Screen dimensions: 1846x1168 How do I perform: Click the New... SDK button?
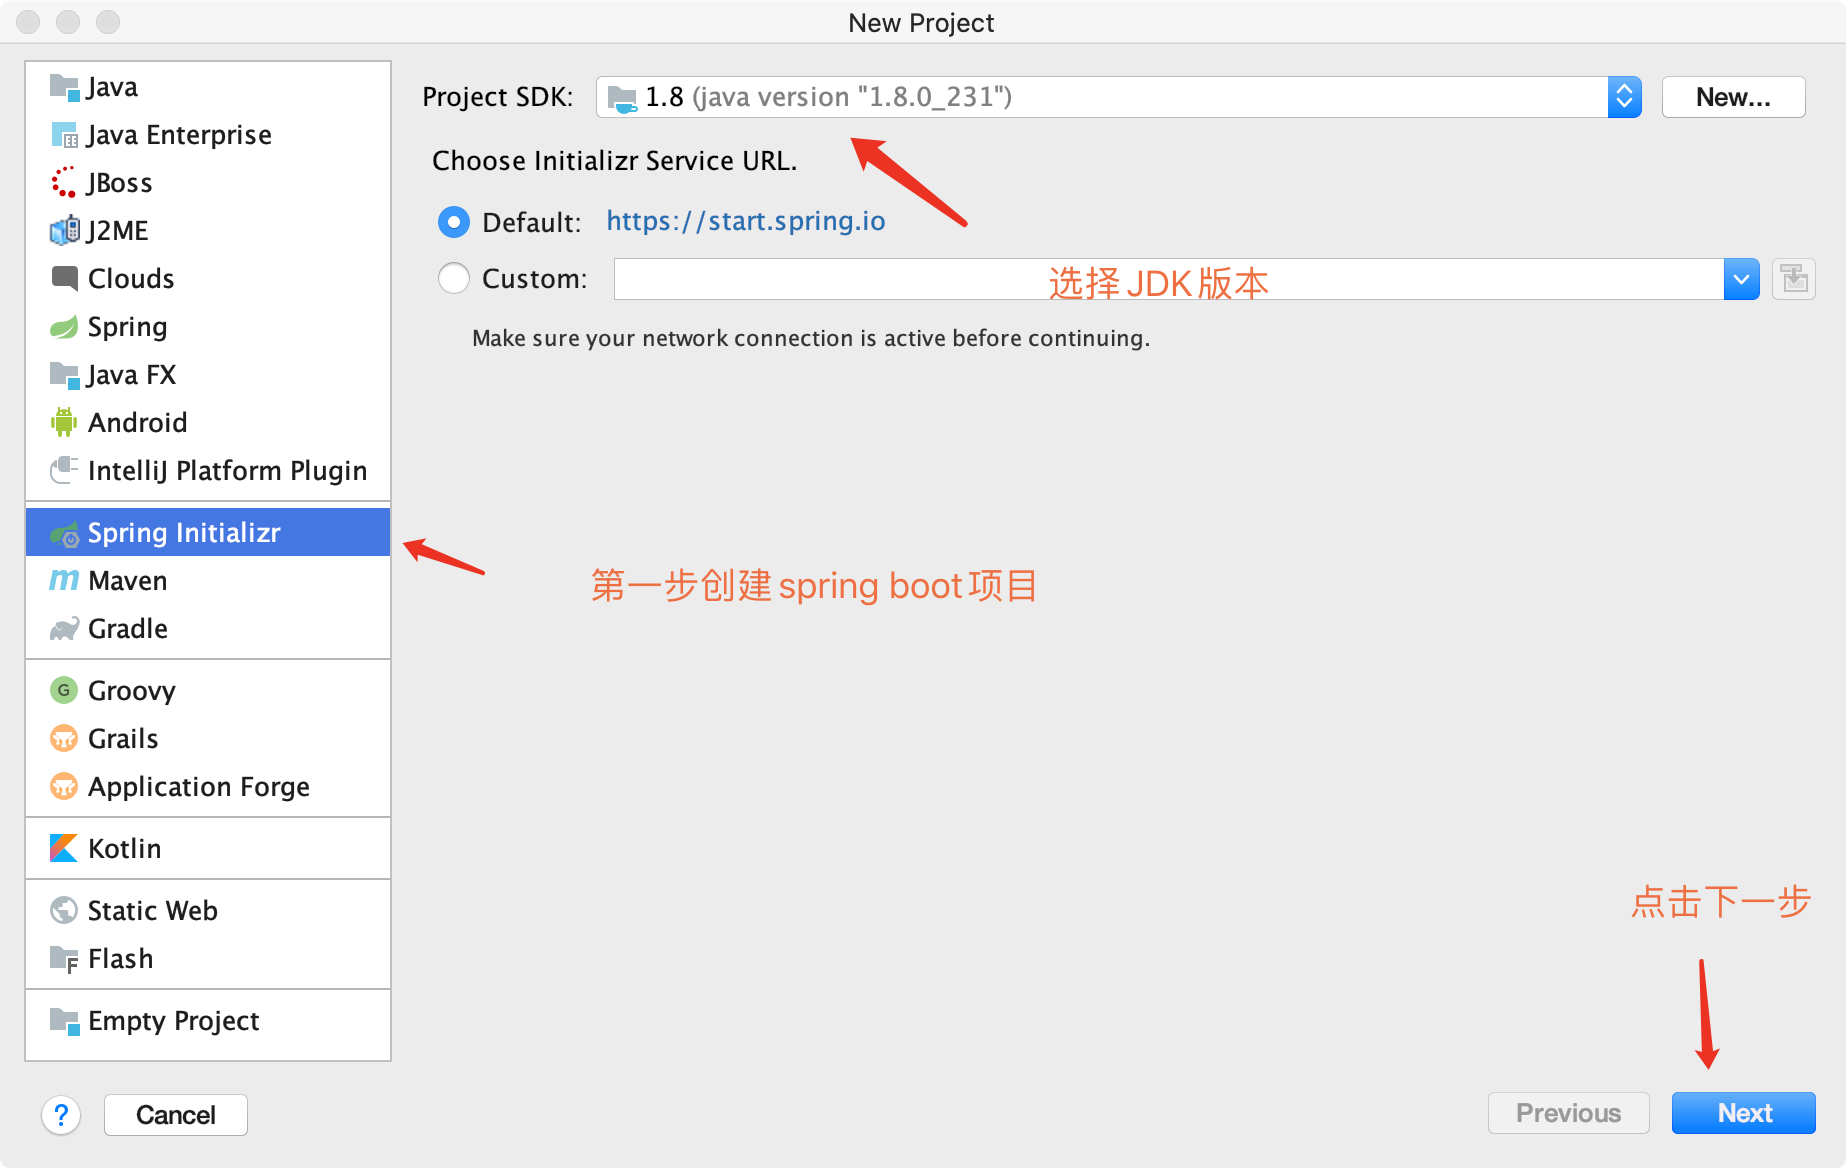pyautogui.click(x=1733, y=97)
